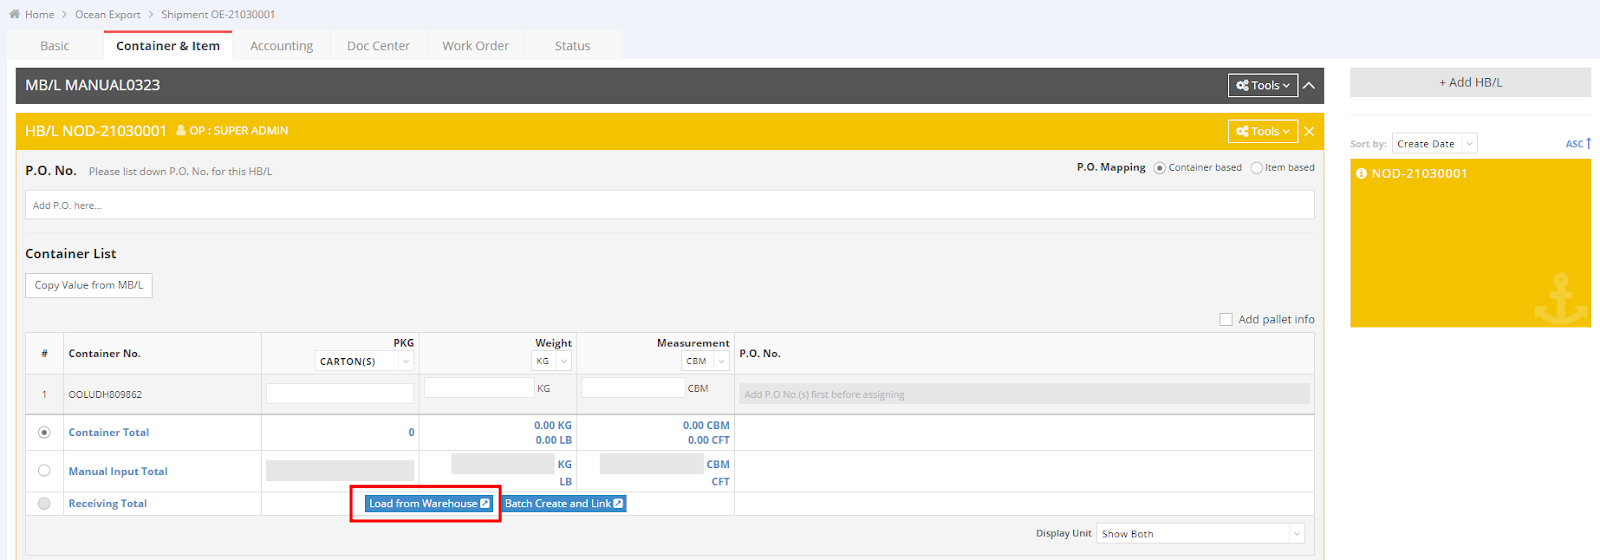
Task: Click the Home icon in breadcrumb
Action: point(14,14)
